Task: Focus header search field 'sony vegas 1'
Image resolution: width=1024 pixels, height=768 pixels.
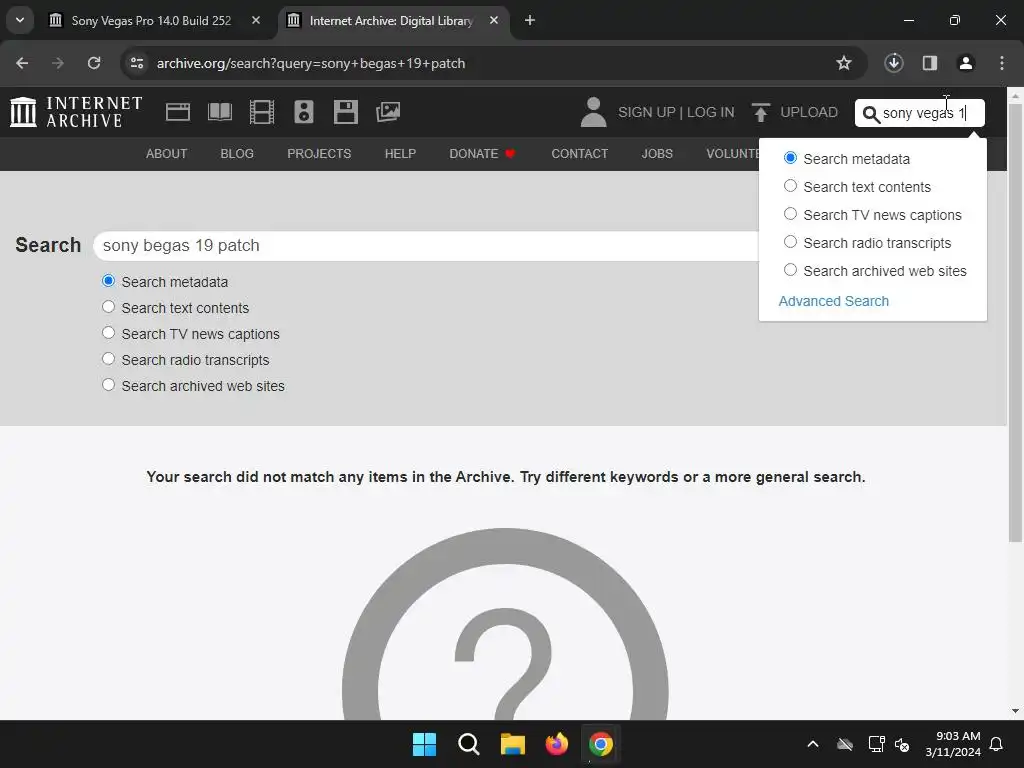Action: point(920,113)
